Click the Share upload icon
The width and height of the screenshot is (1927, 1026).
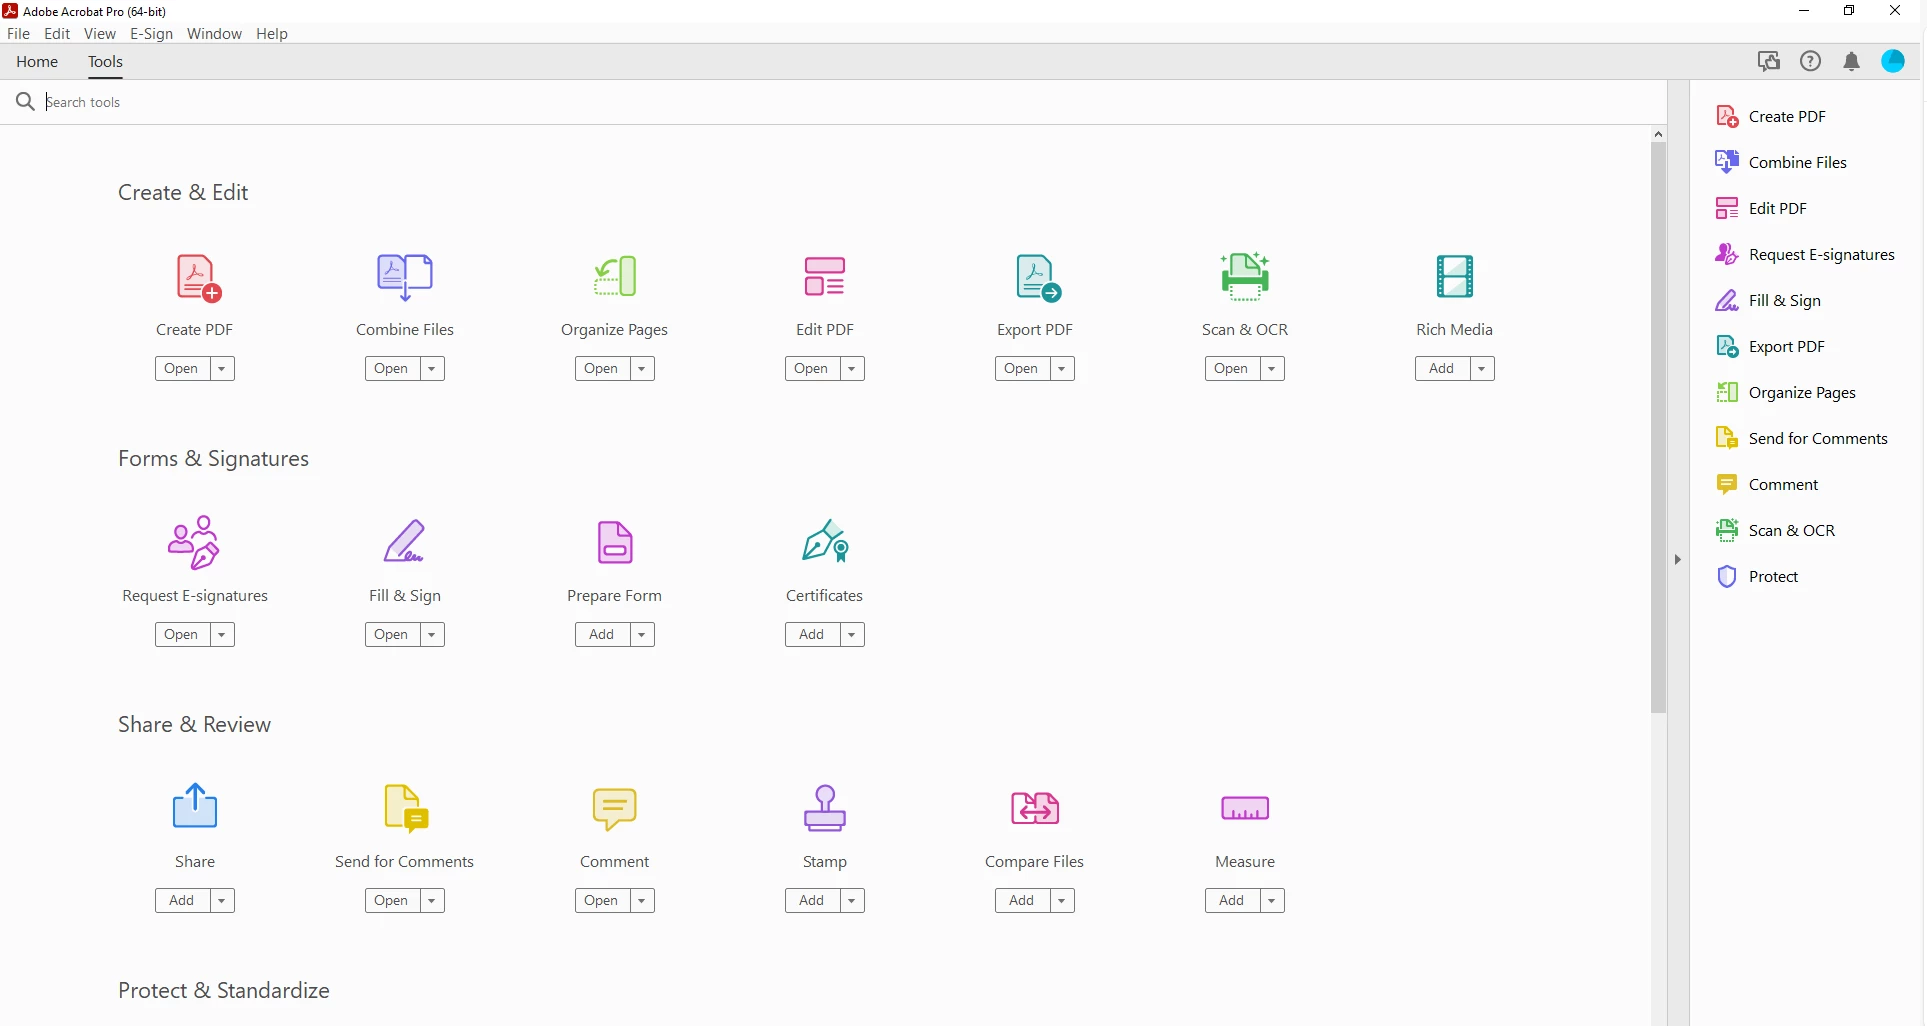tap(195, 806)
